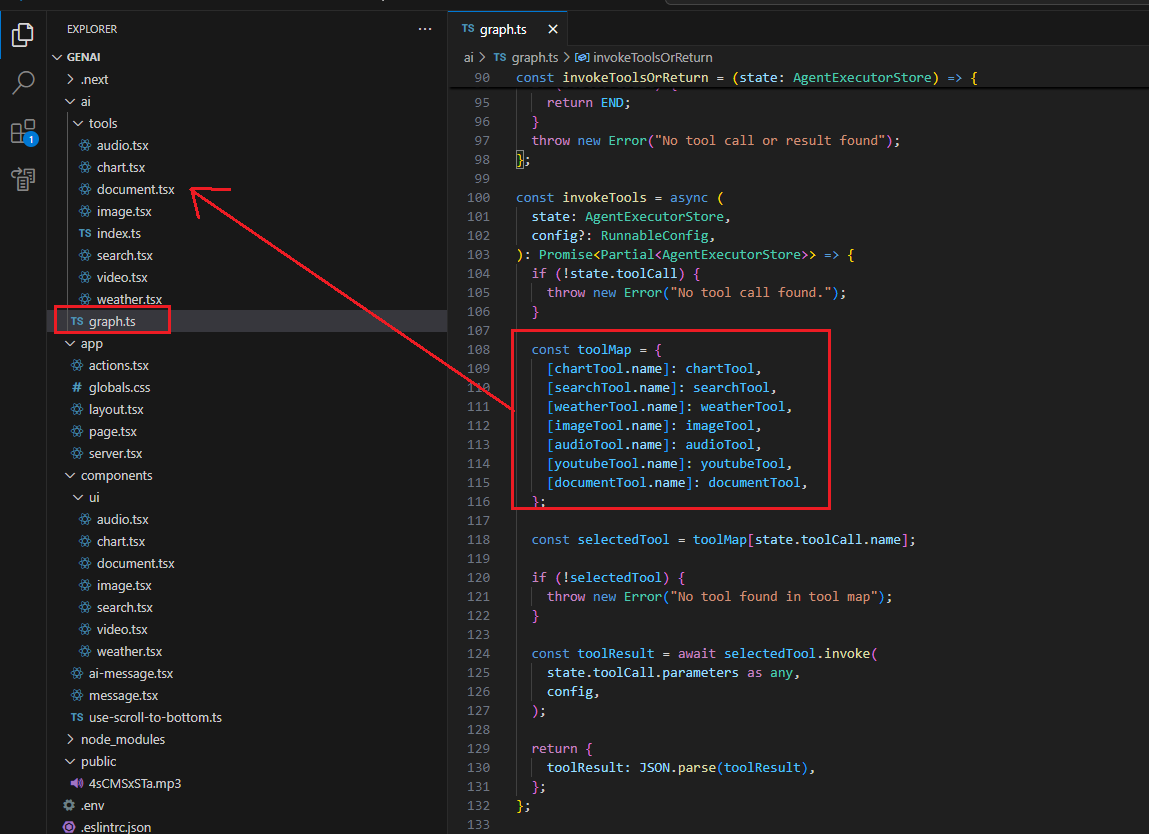Open the Explorer more actions ellipsis

coord(425,29)
